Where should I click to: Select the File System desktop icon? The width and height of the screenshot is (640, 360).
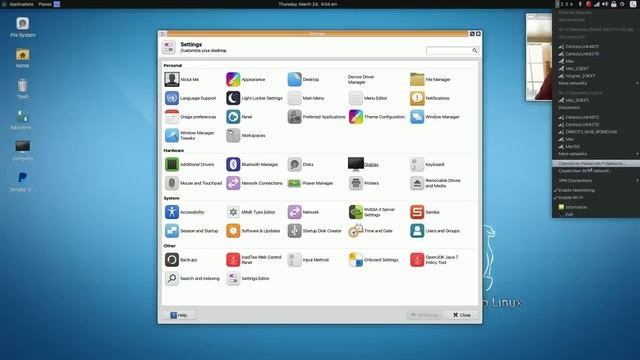click(22, 27)
